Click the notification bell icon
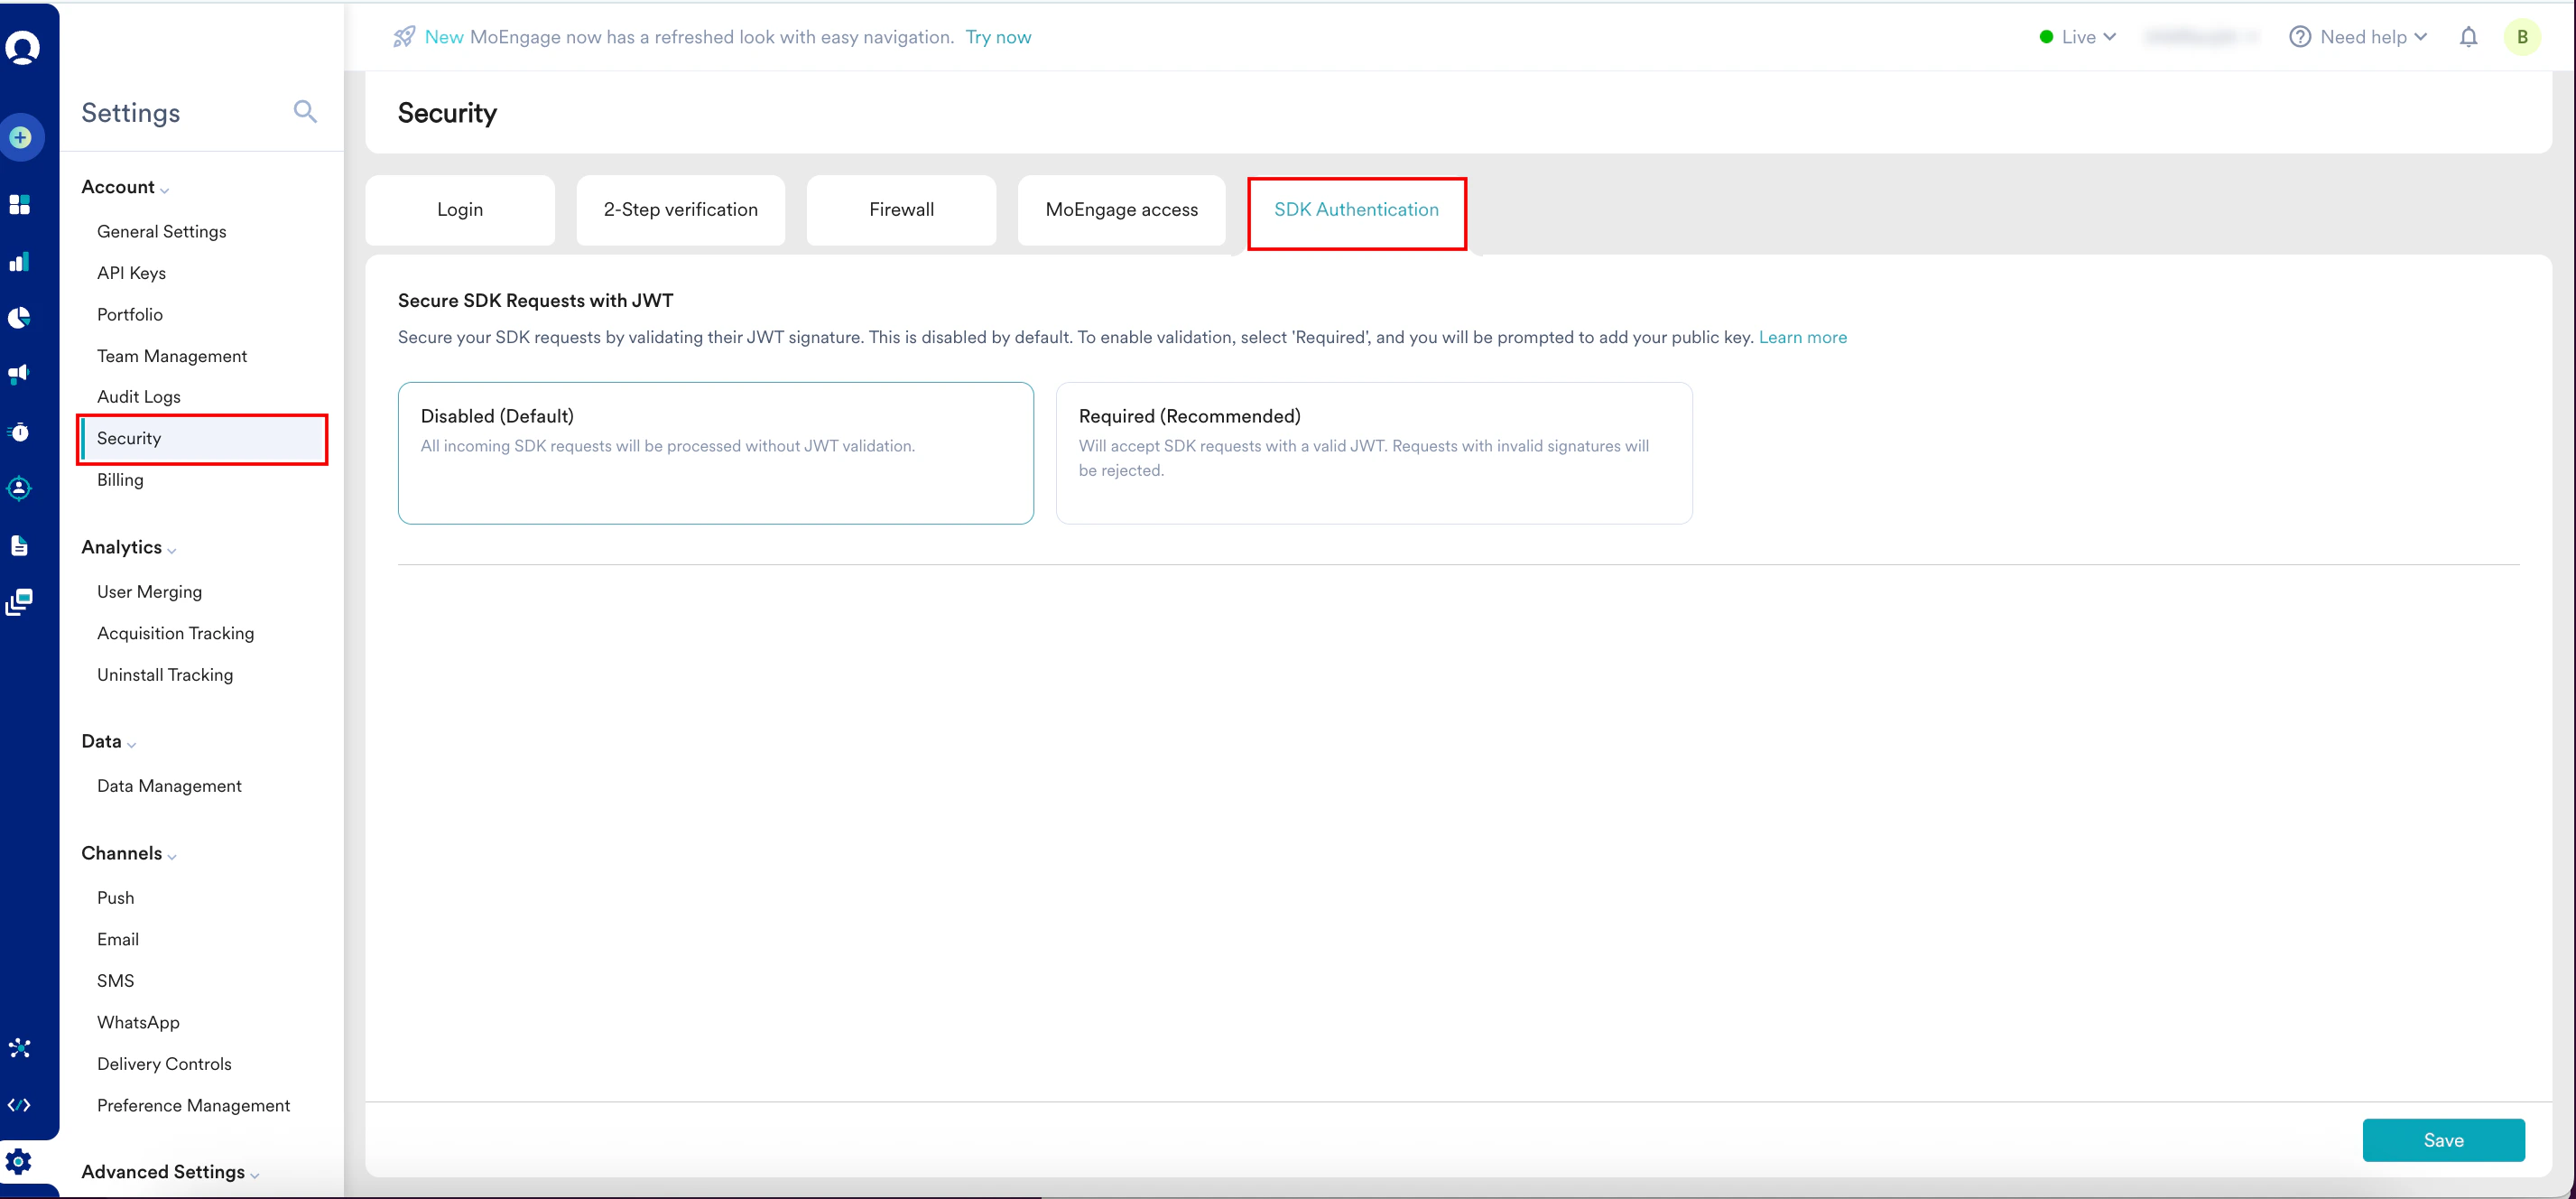This screenshot has height=1199, width=2576. click(2468, 37)
